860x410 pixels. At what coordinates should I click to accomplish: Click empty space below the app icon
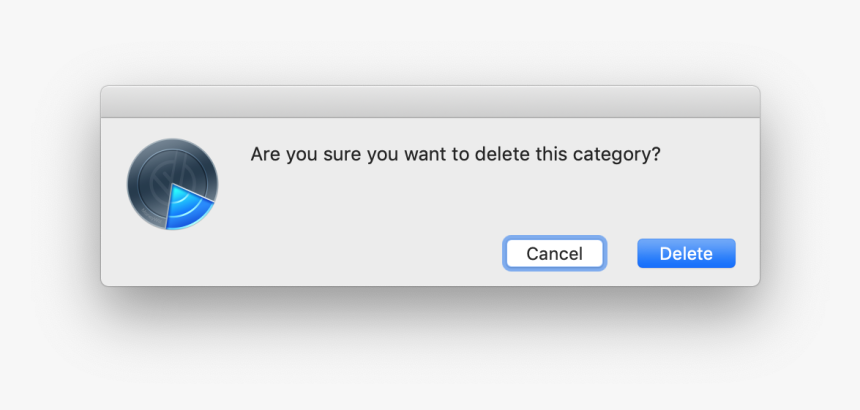click(x=172, y=258)
